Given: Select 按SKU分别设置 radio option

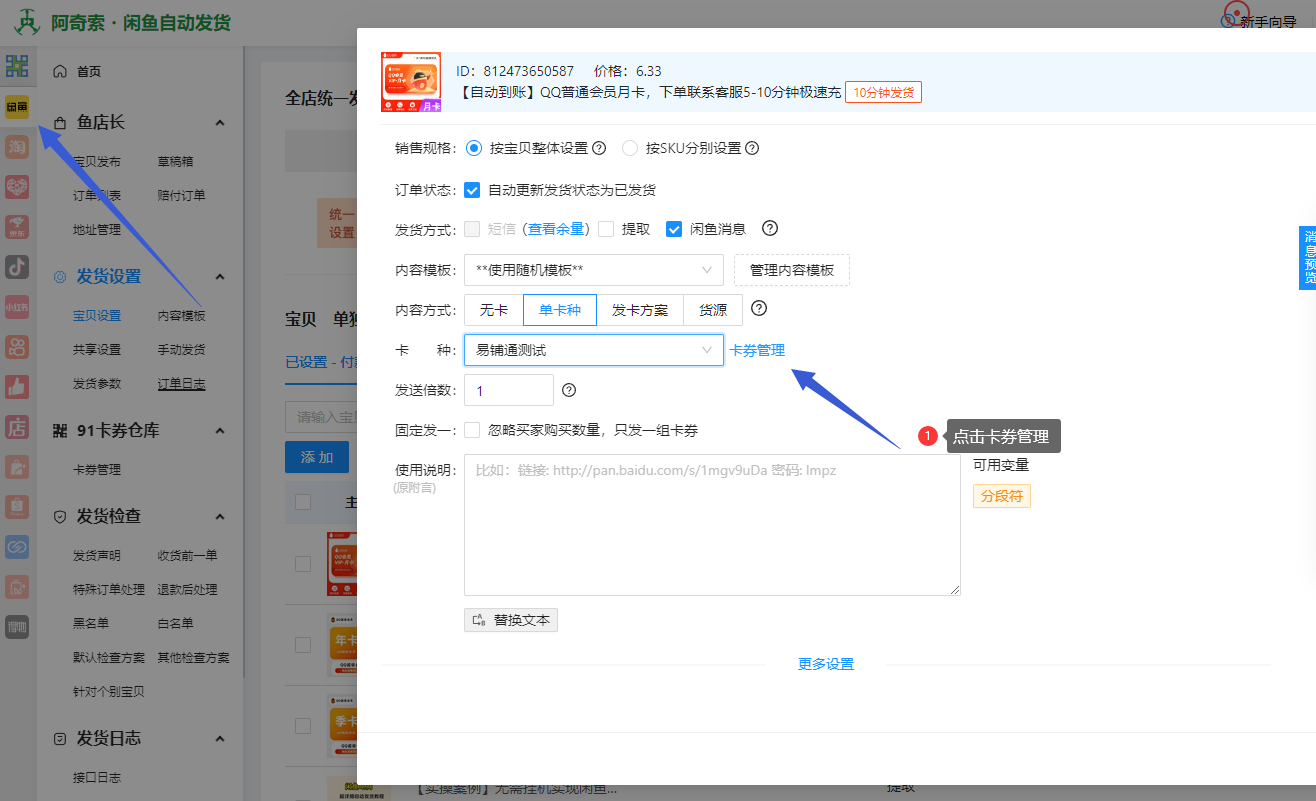Looking at the screenshot, I should click(x=630, y=148).
